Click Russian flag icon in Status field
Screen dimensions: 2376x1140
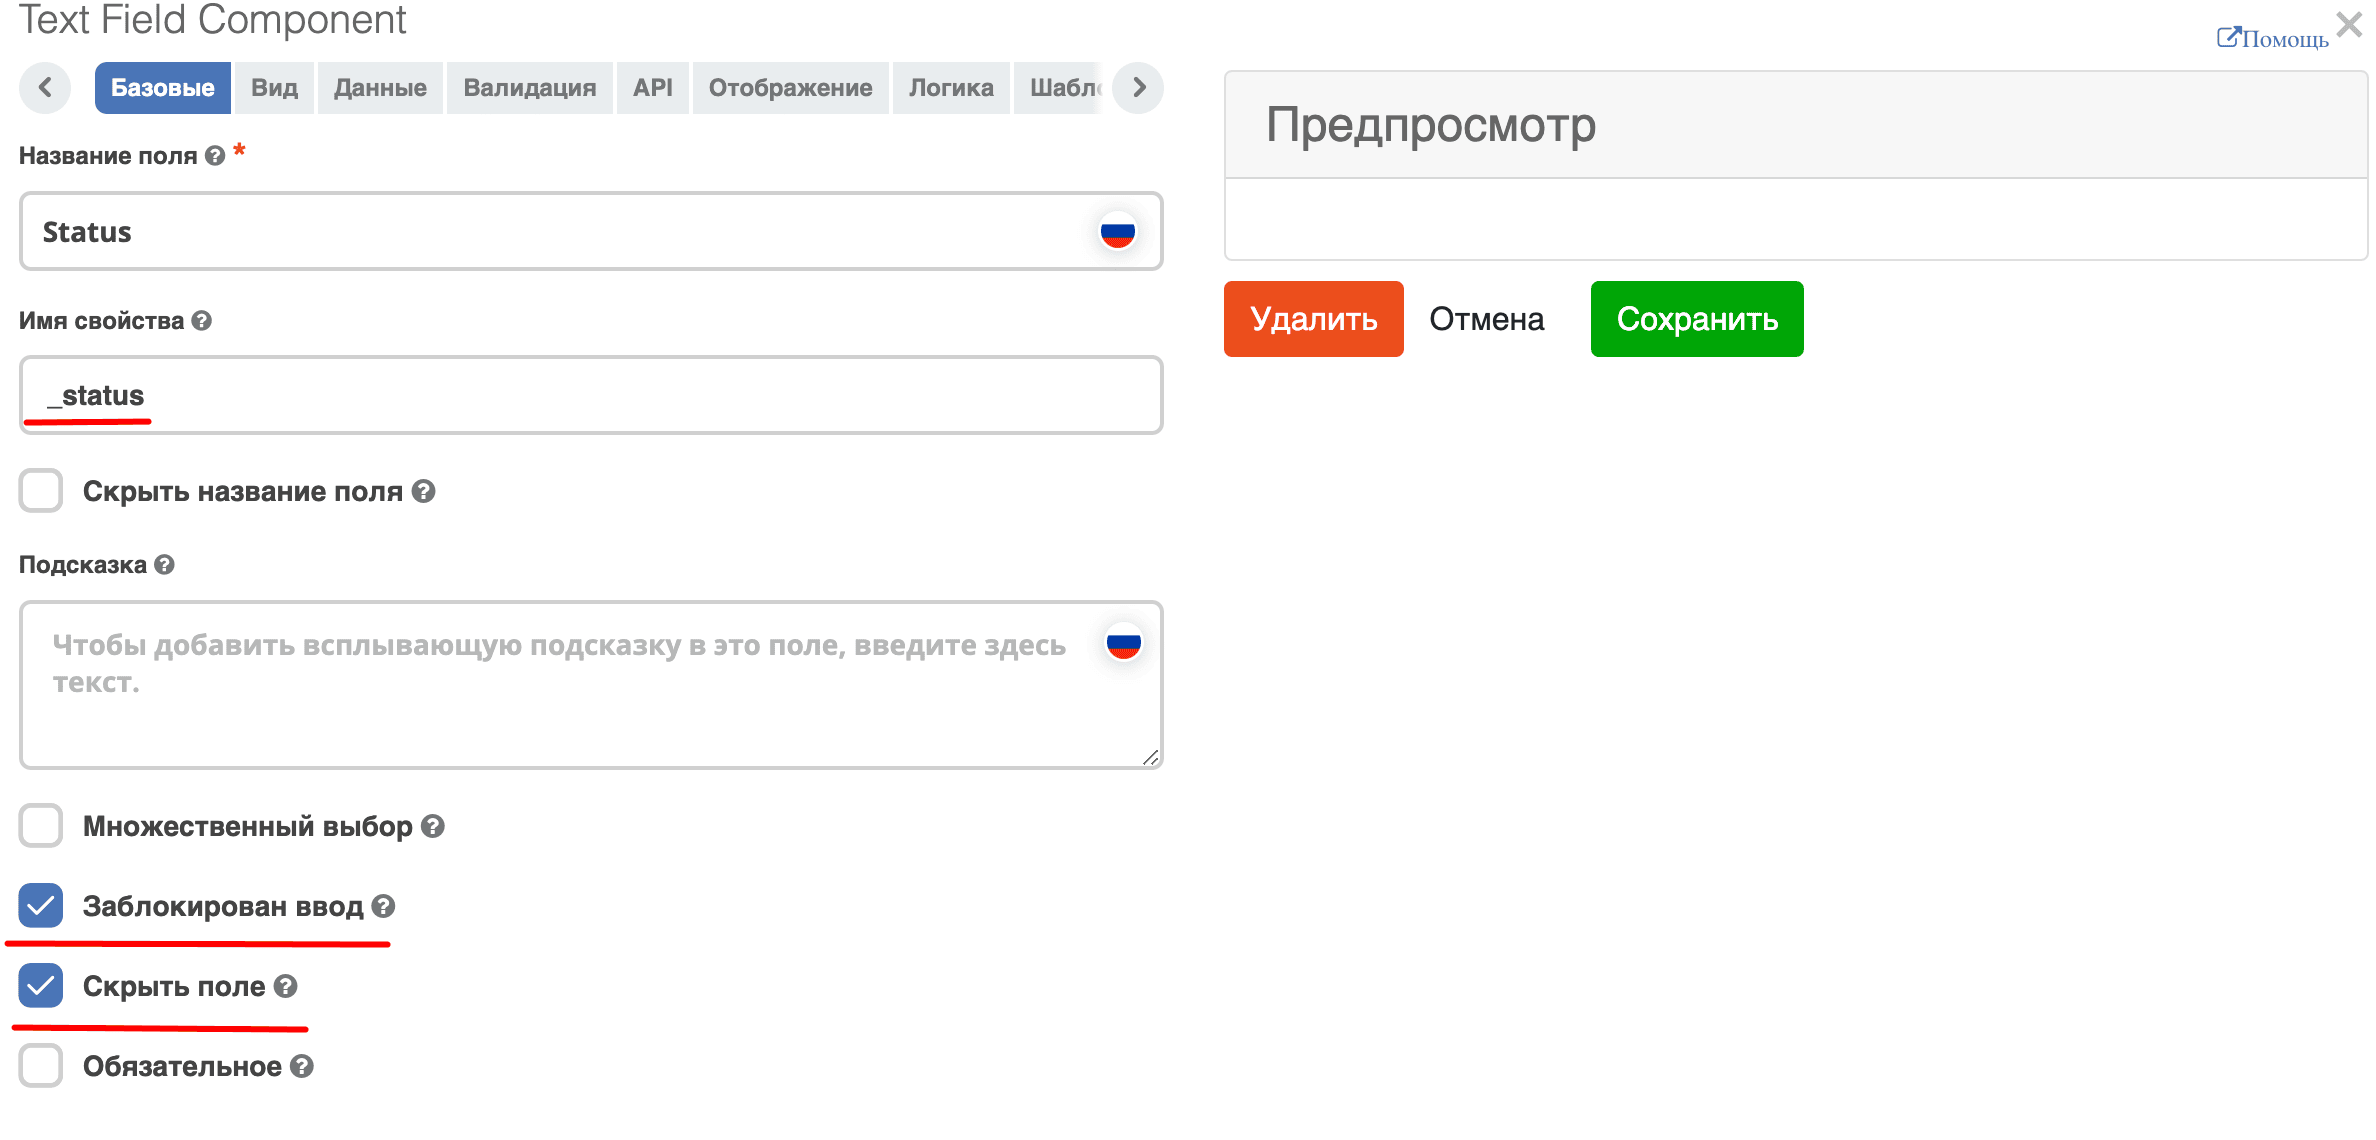pyautogui.click(x=1117, y=232)
